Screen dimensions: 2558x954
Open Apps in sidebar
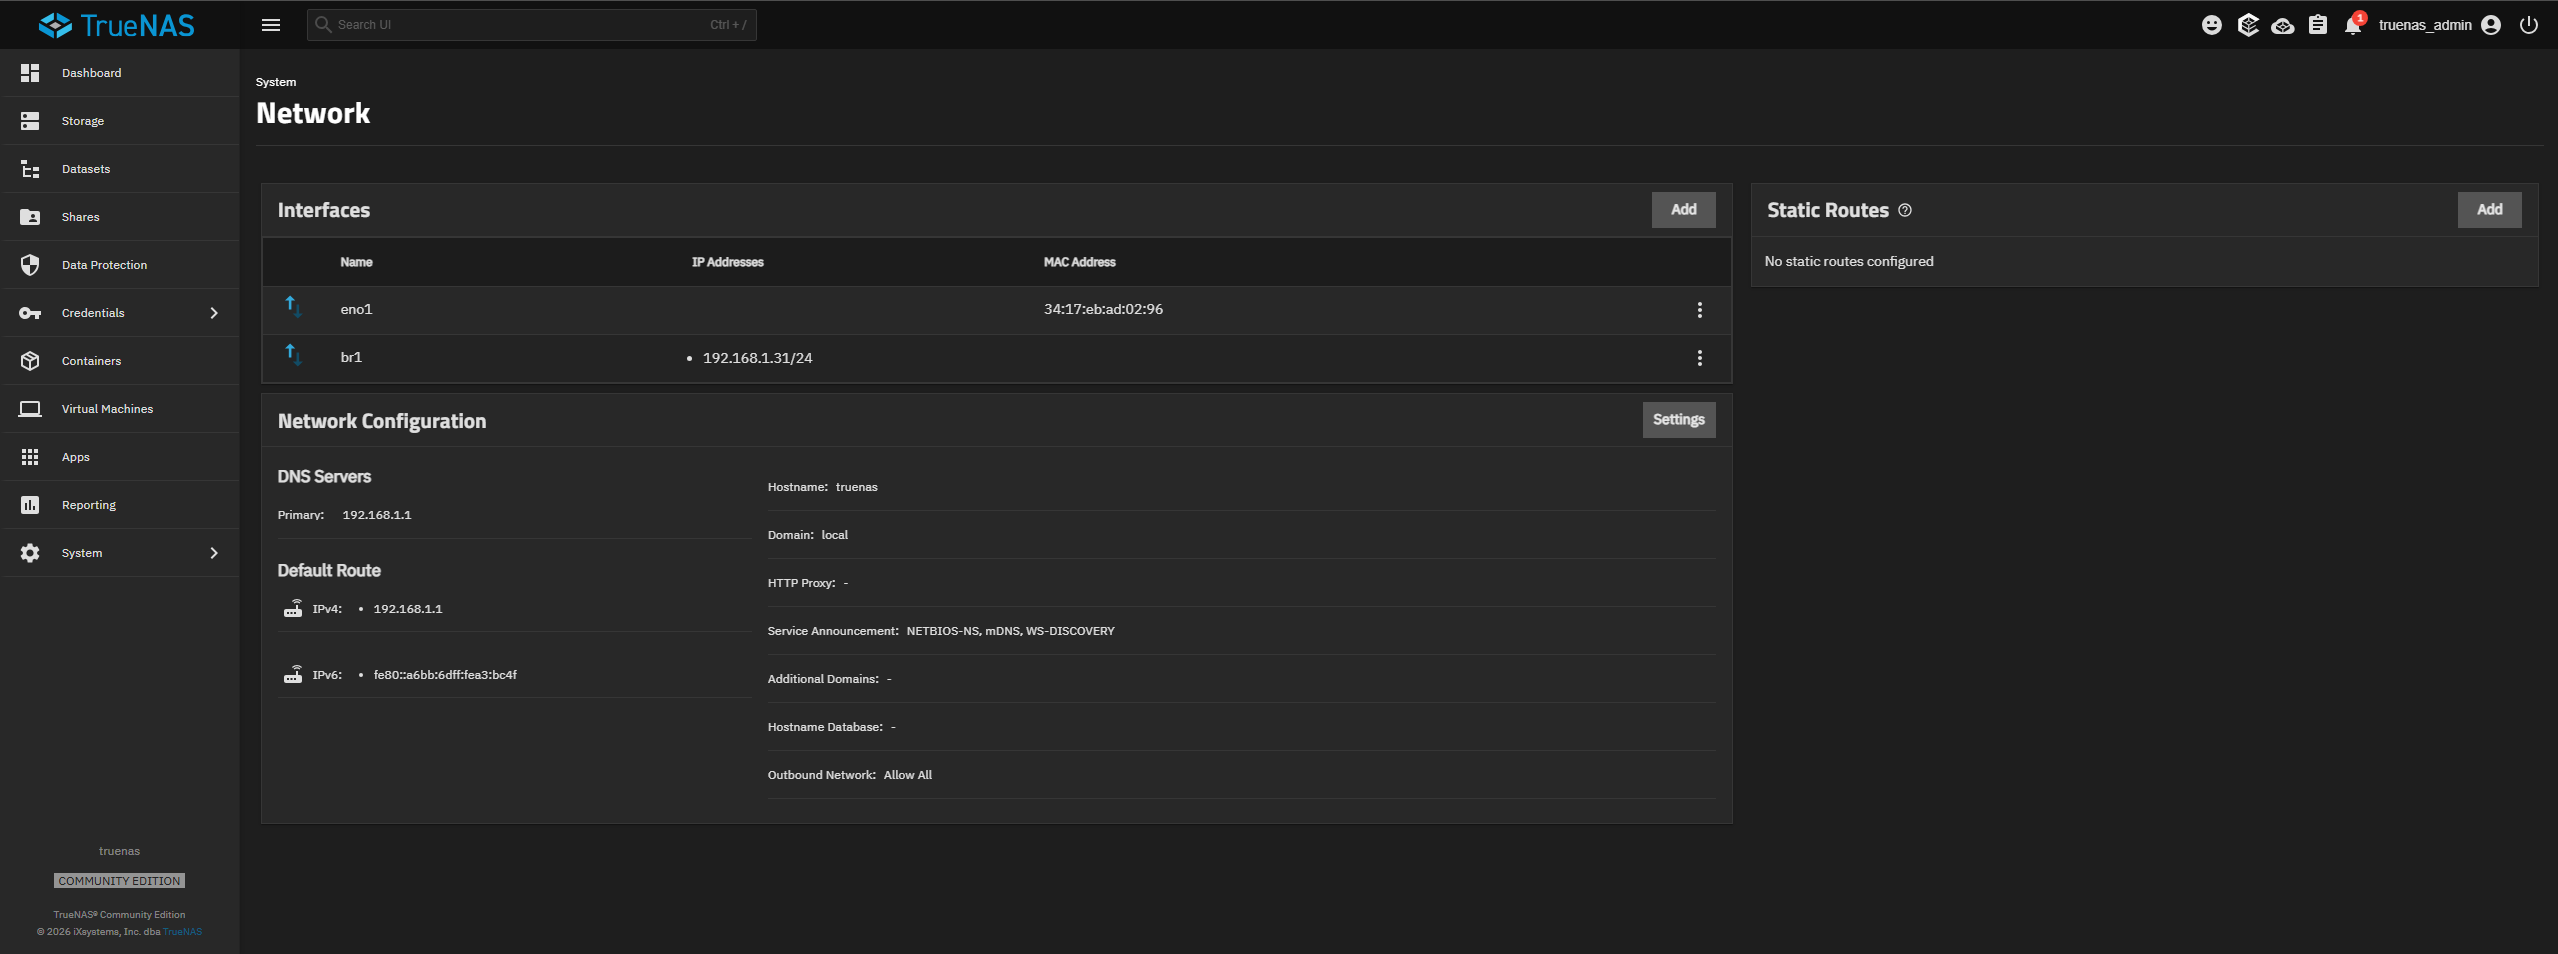click(x=120, y=457)
